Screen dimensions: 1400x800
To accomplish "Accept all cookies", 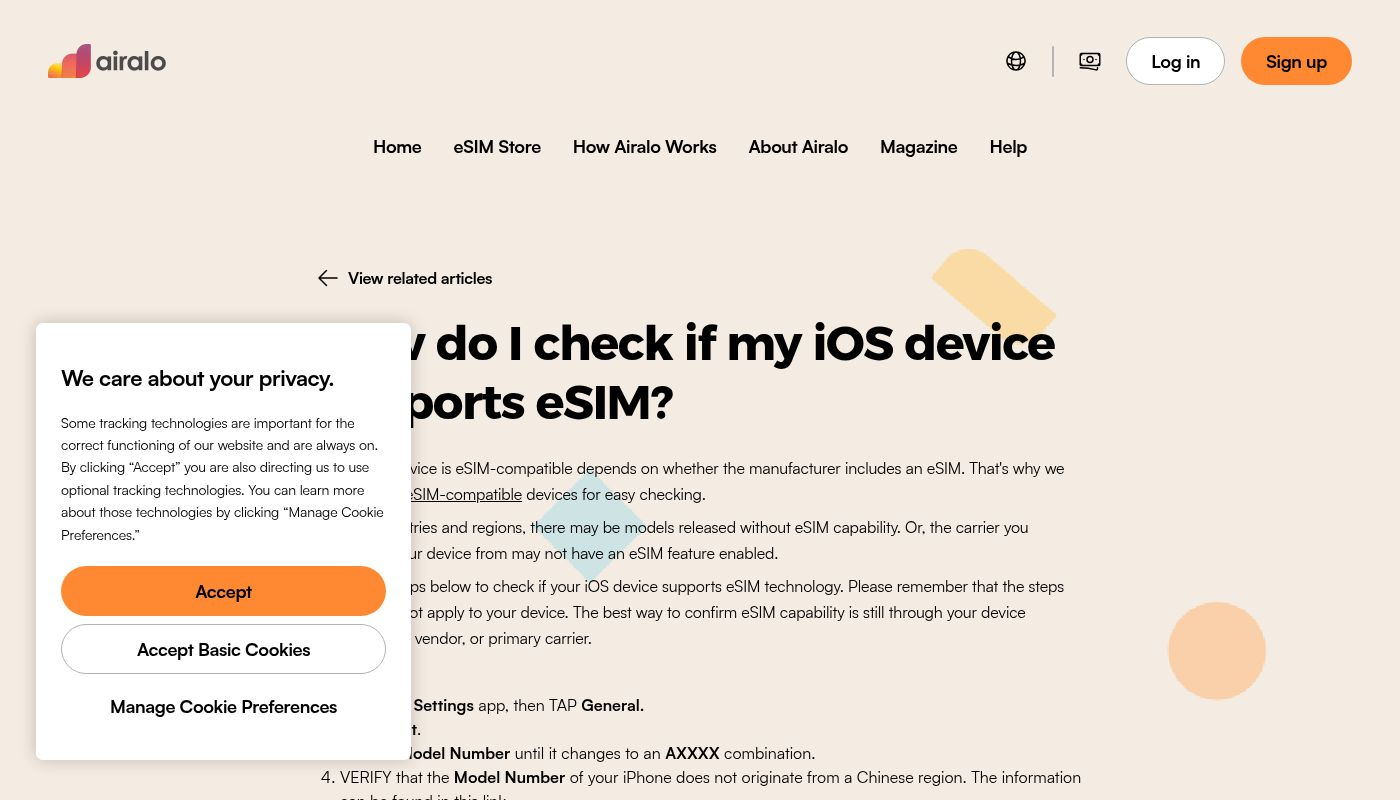I will click(x=223, y=591).
